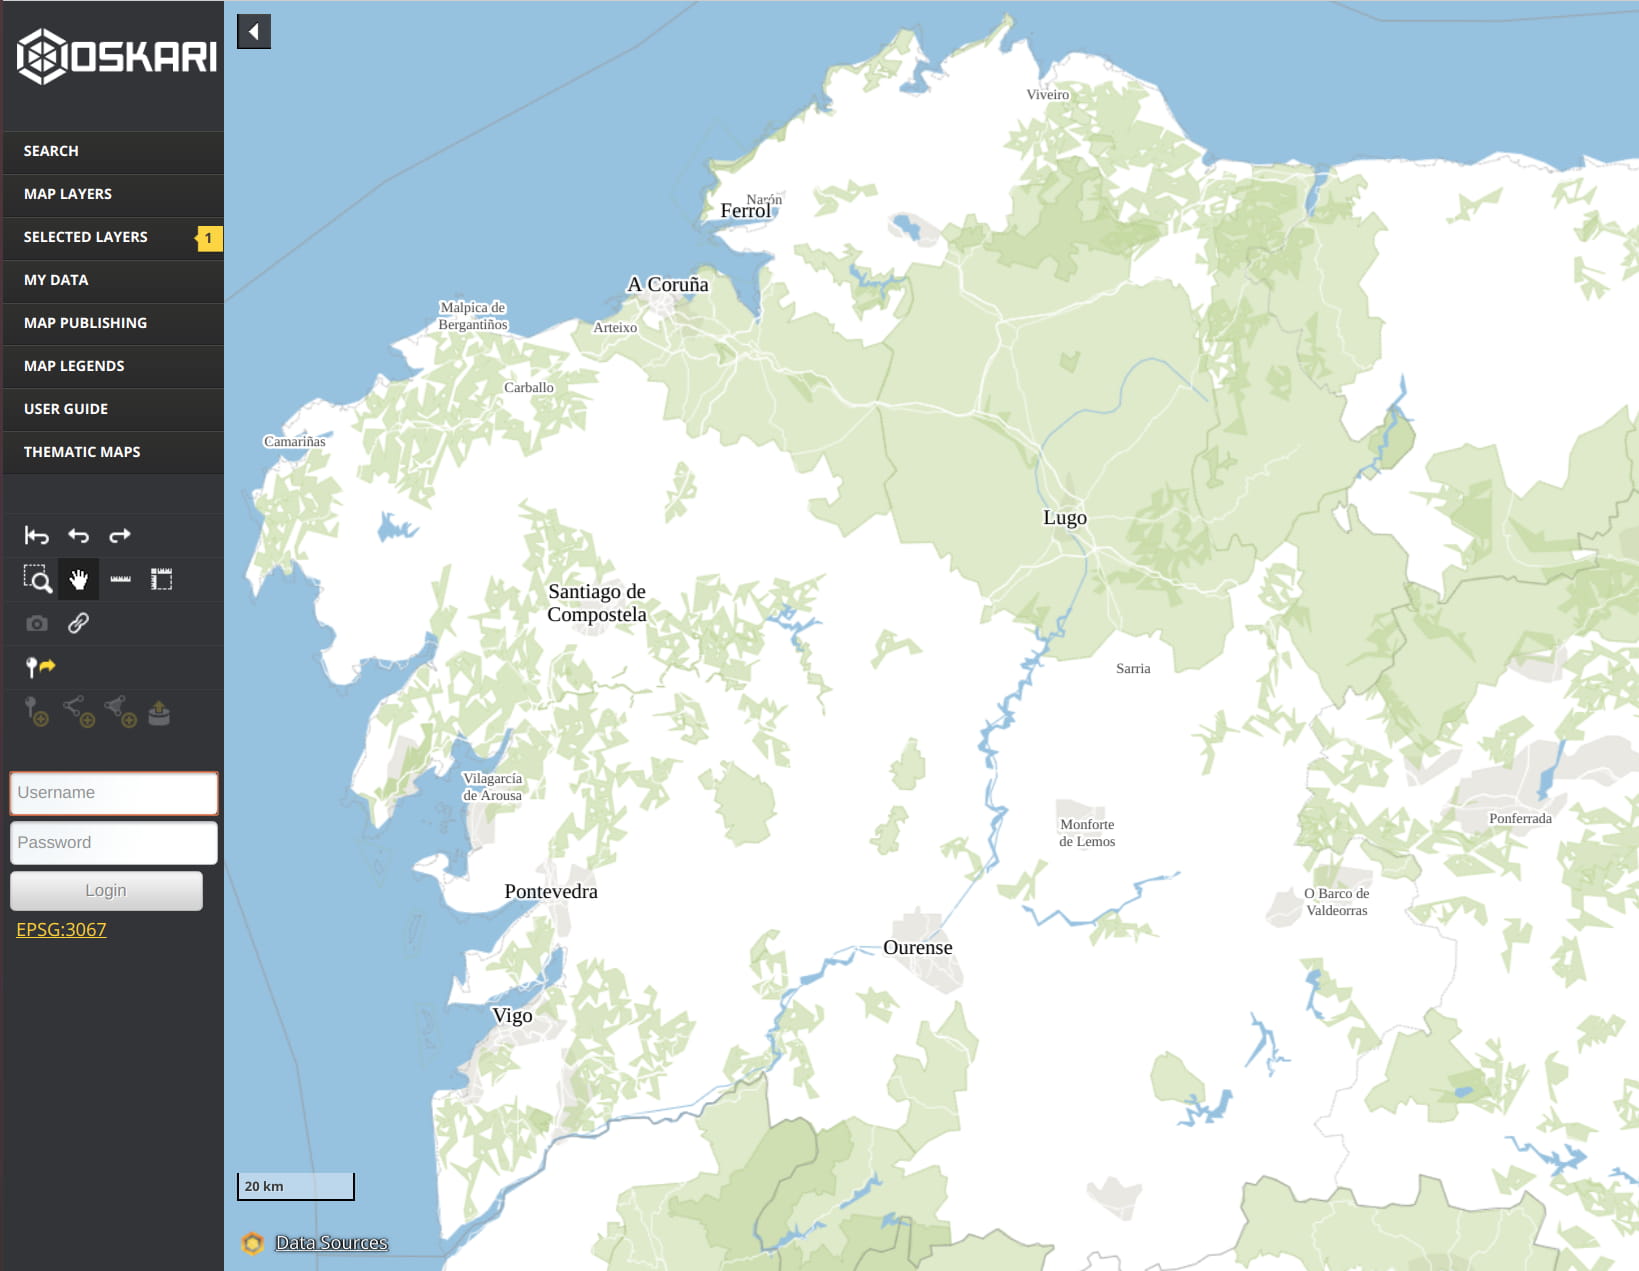This screenshot has height=1271, width=1639.
Task: Click the EPSG:3067 projection link
Action: click(61, 929)
